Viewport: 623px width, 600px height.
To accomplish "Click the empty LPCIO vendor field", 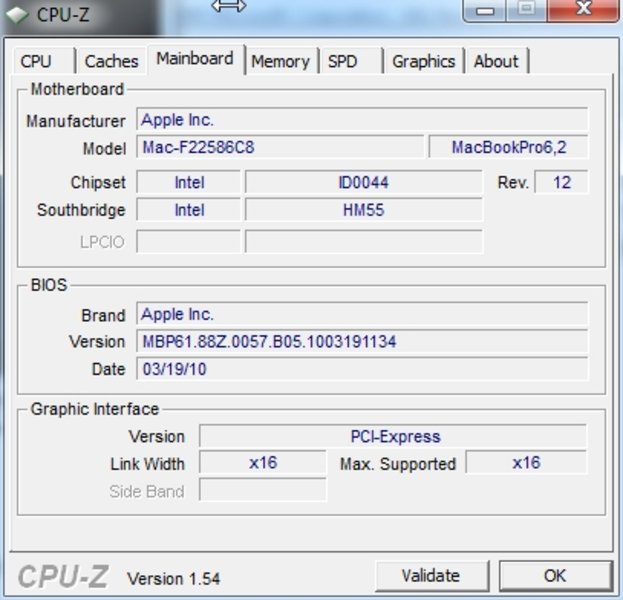I will click(189, 241).
